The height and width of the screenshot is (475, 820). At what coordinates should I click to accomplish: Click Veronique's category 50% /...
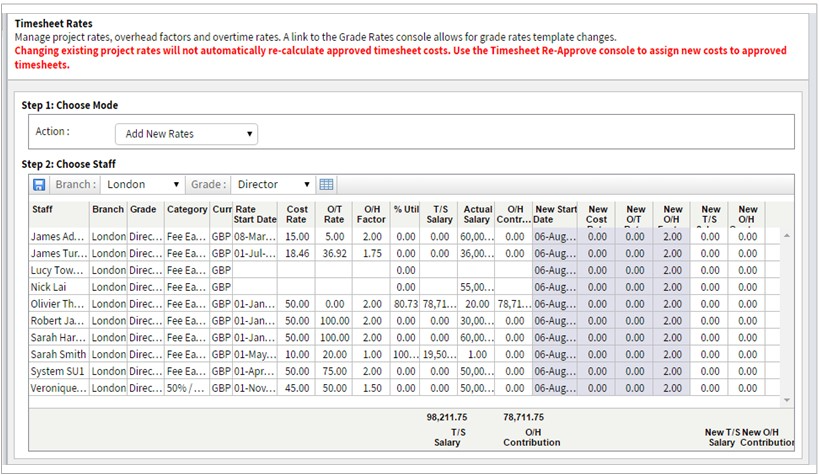pyautogui.click(x=187, y=388)
